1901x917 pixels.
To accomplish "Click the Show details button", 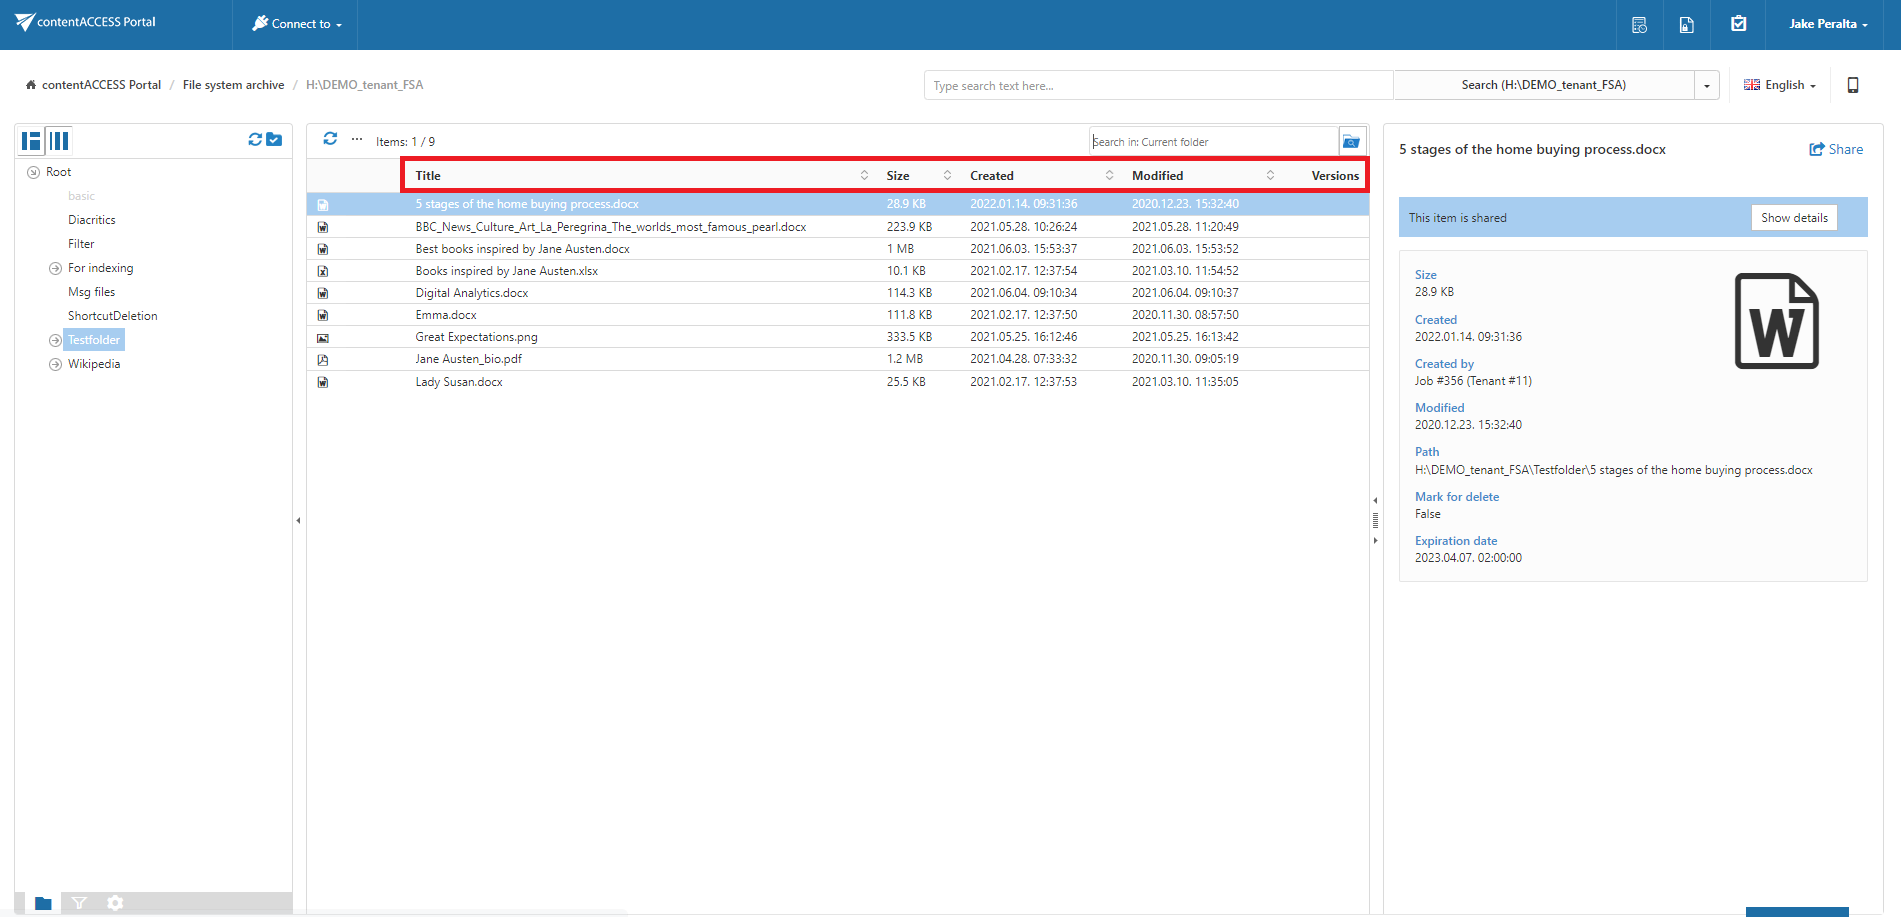I will tap(1794, 218).
